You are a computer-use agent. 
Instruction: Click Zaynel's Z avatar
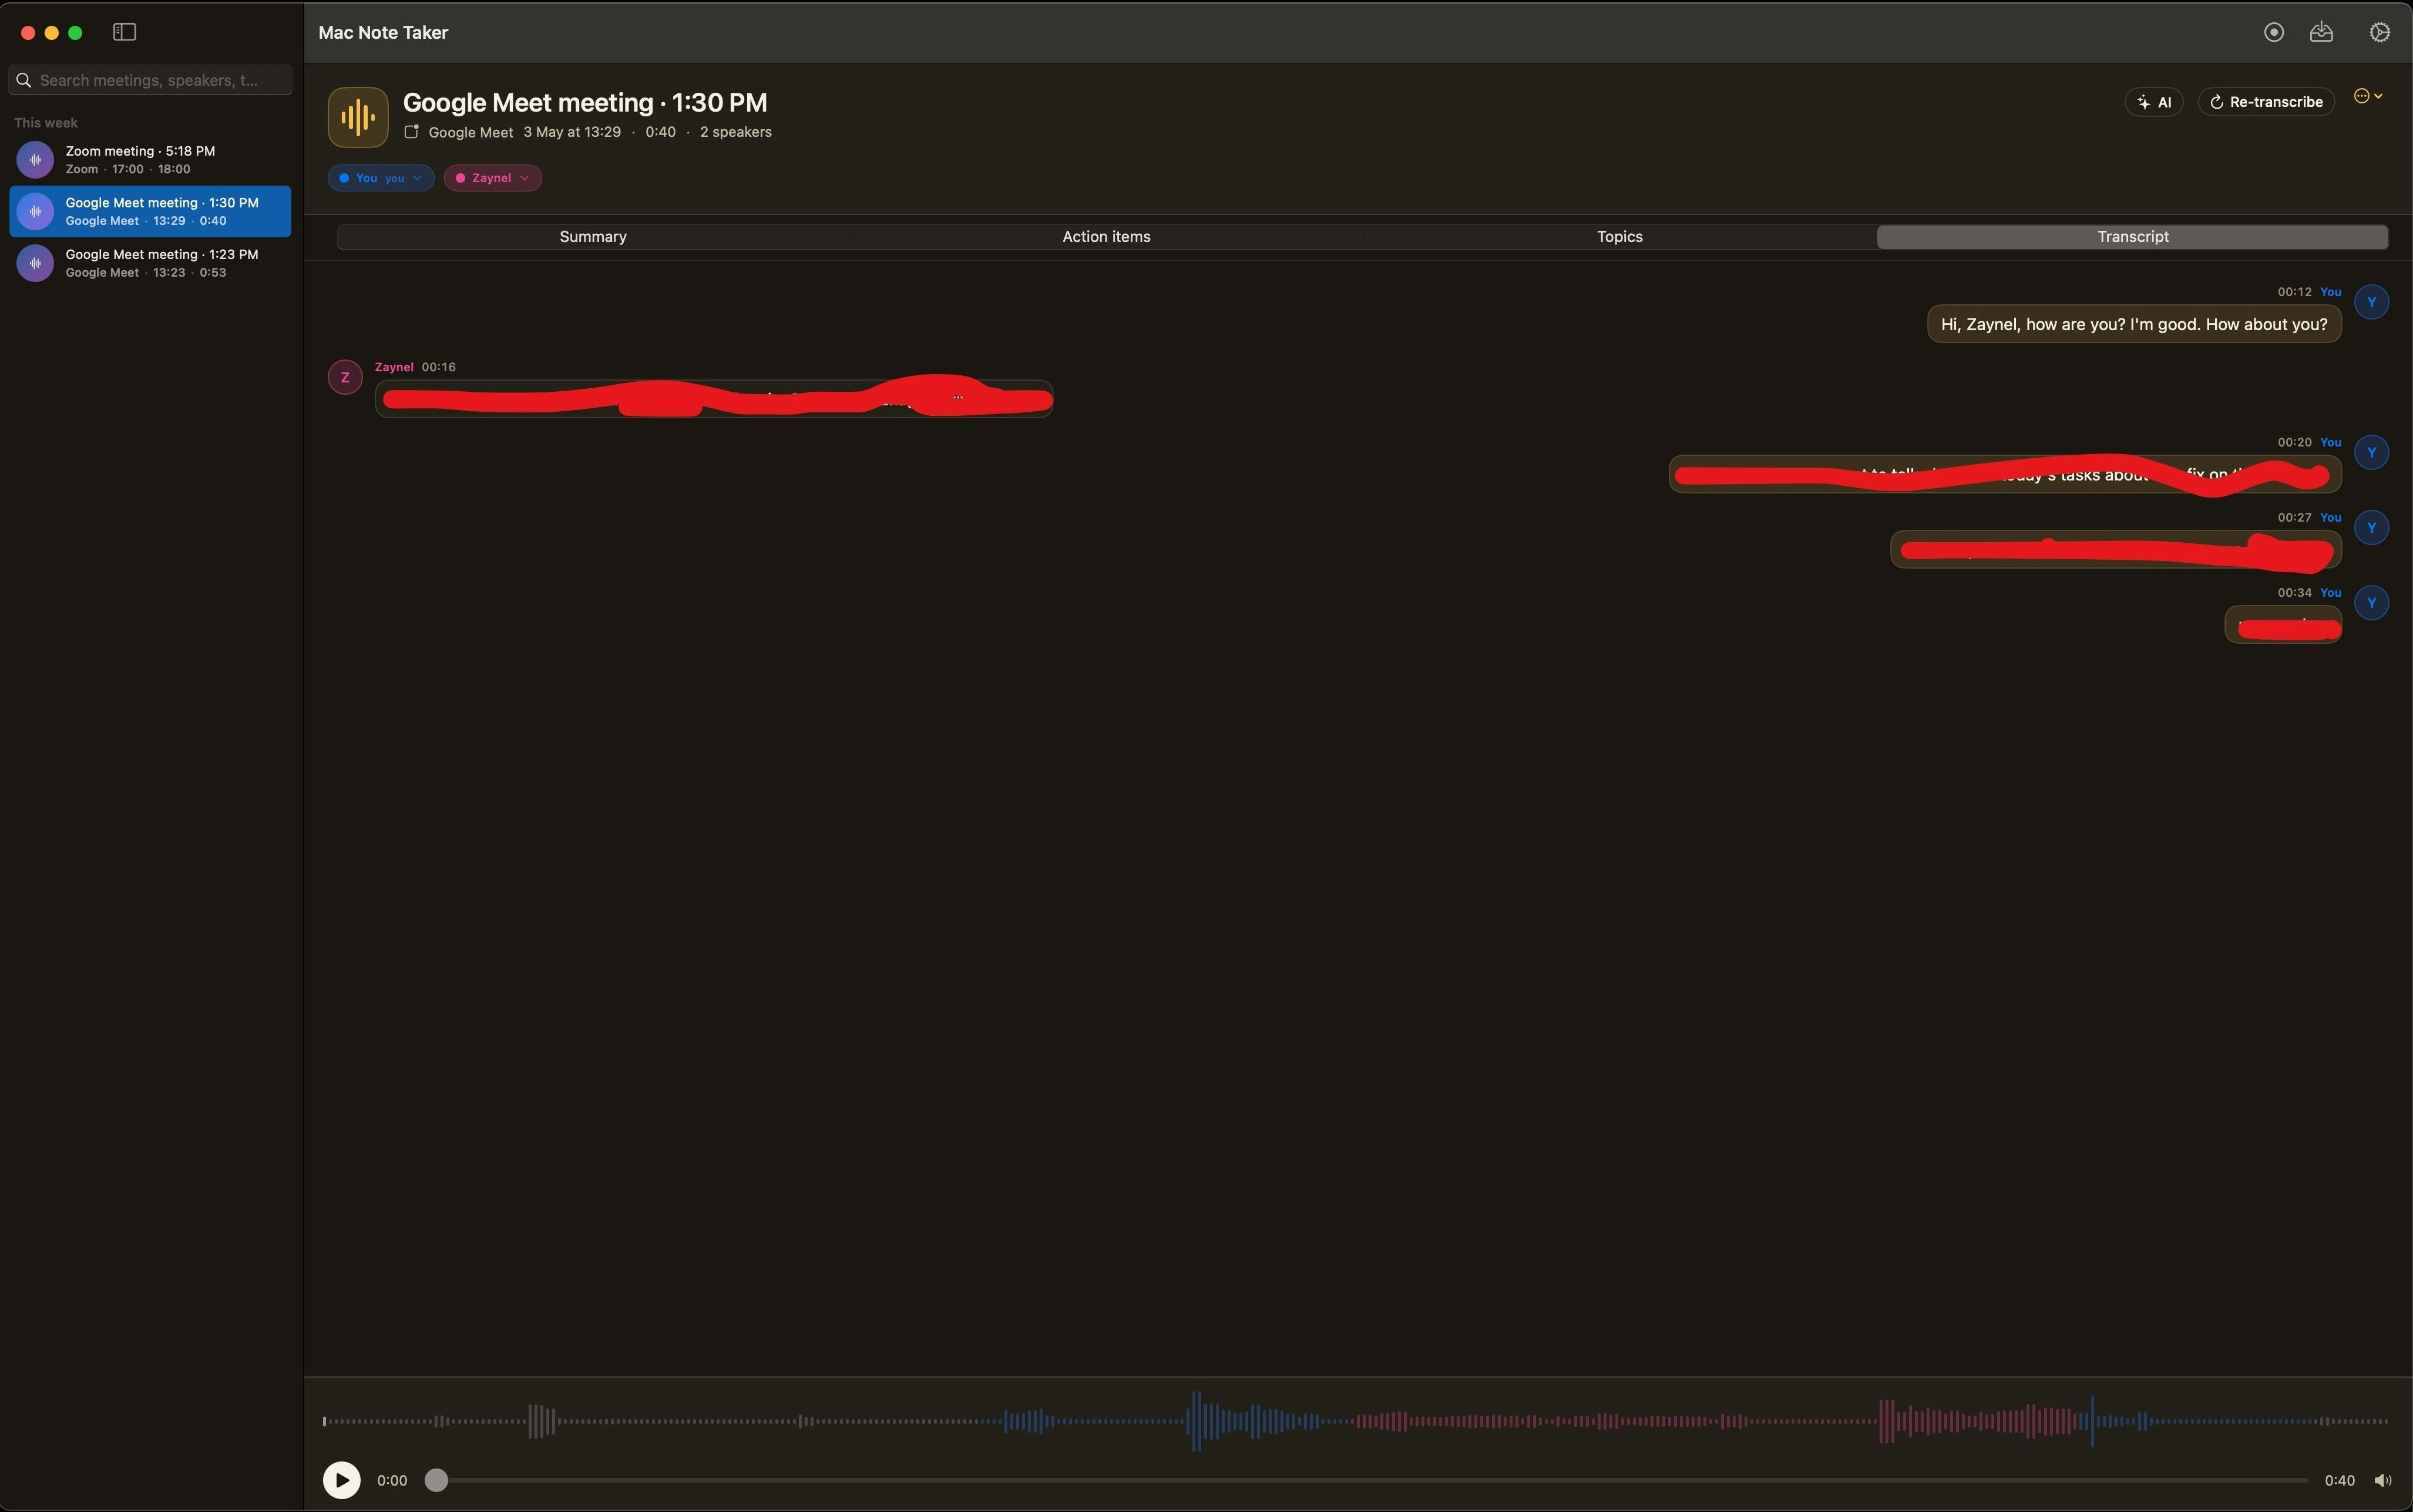click(x=345, y=377)
